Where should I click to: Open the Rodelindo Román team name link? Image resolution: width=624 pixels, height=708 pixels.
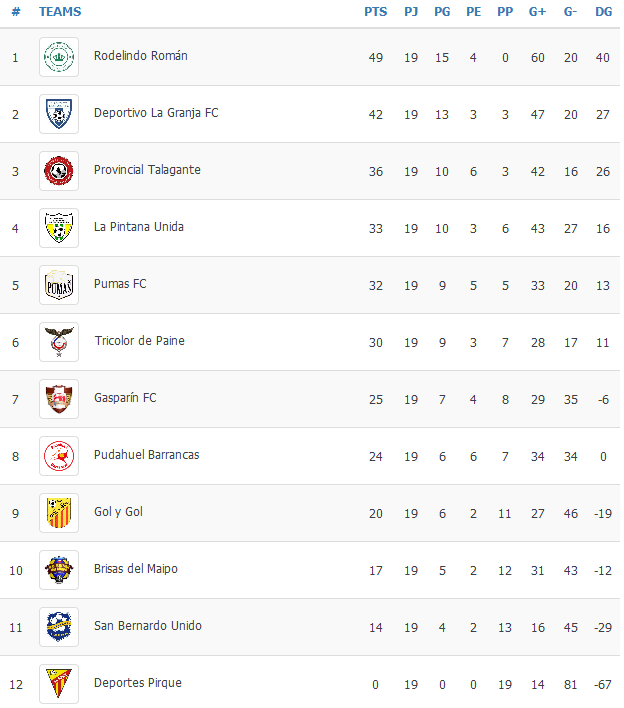click(141, 56)
